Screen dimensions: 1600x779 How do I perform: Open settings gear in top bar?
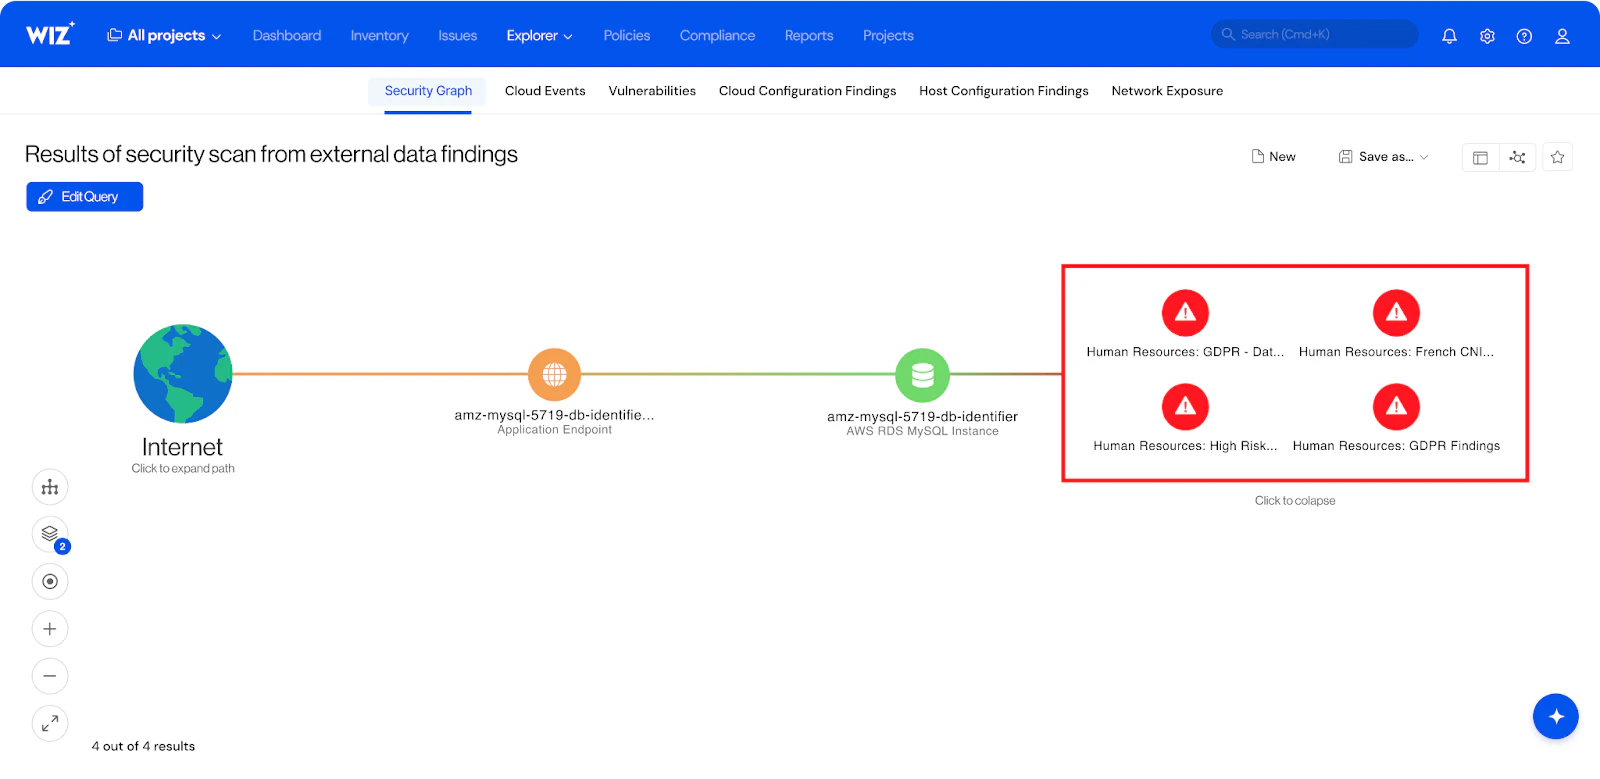coord(1487,36)
